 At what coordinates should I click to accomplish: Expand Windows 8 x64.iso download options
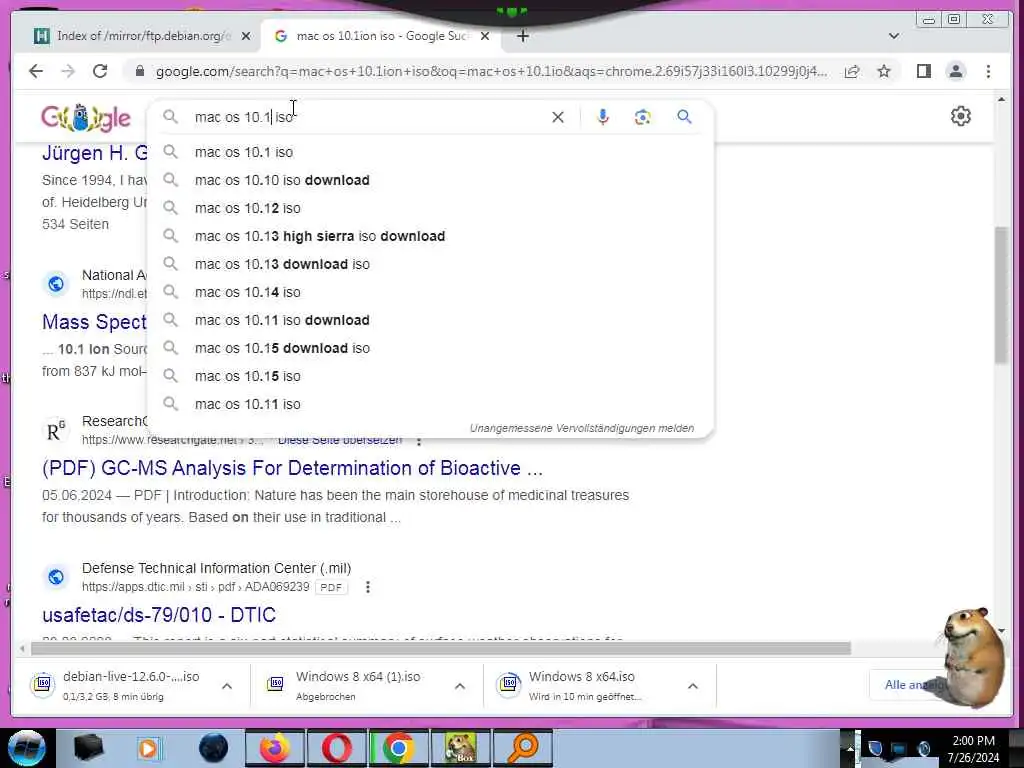(x=693, y=686)
